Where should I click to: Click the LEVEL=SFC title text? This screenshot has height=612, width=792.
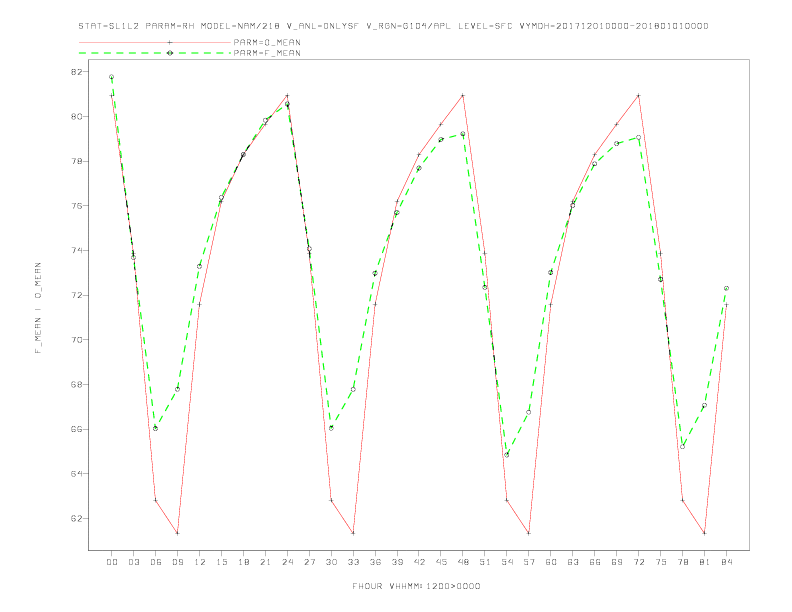coord(485,26)
